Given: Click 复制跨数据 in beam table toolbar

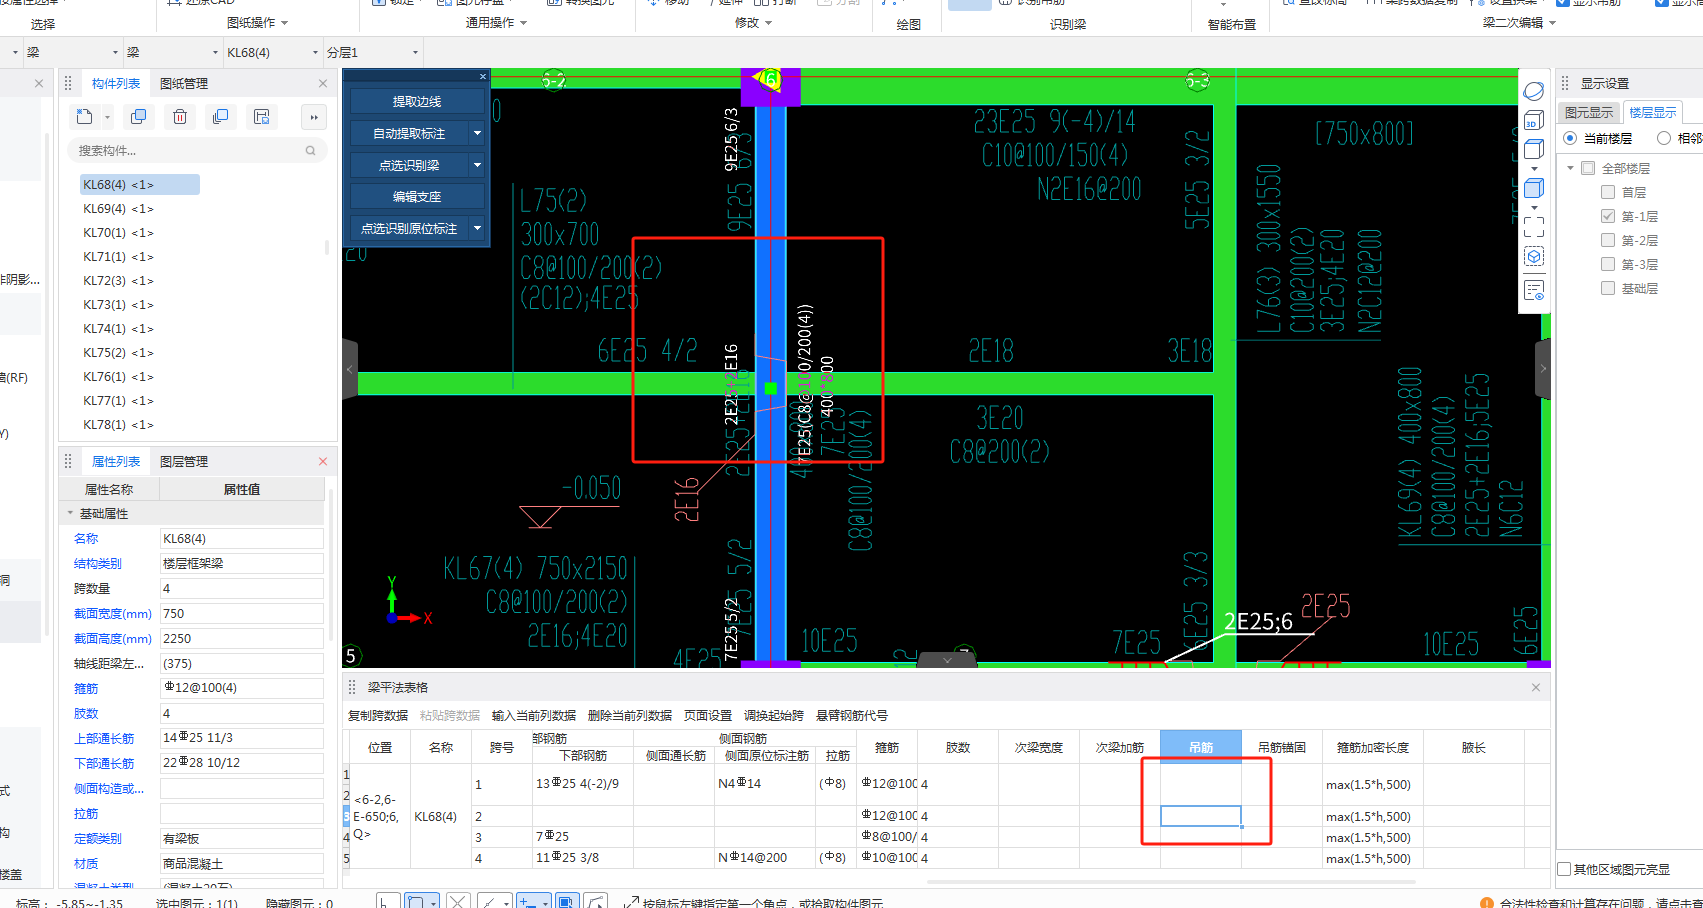Looking at the screenshot, I should click(378, 716).
